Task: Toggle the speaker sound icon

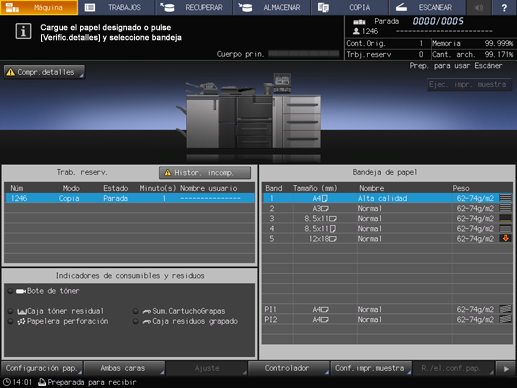Action: [x=479, y=7]
